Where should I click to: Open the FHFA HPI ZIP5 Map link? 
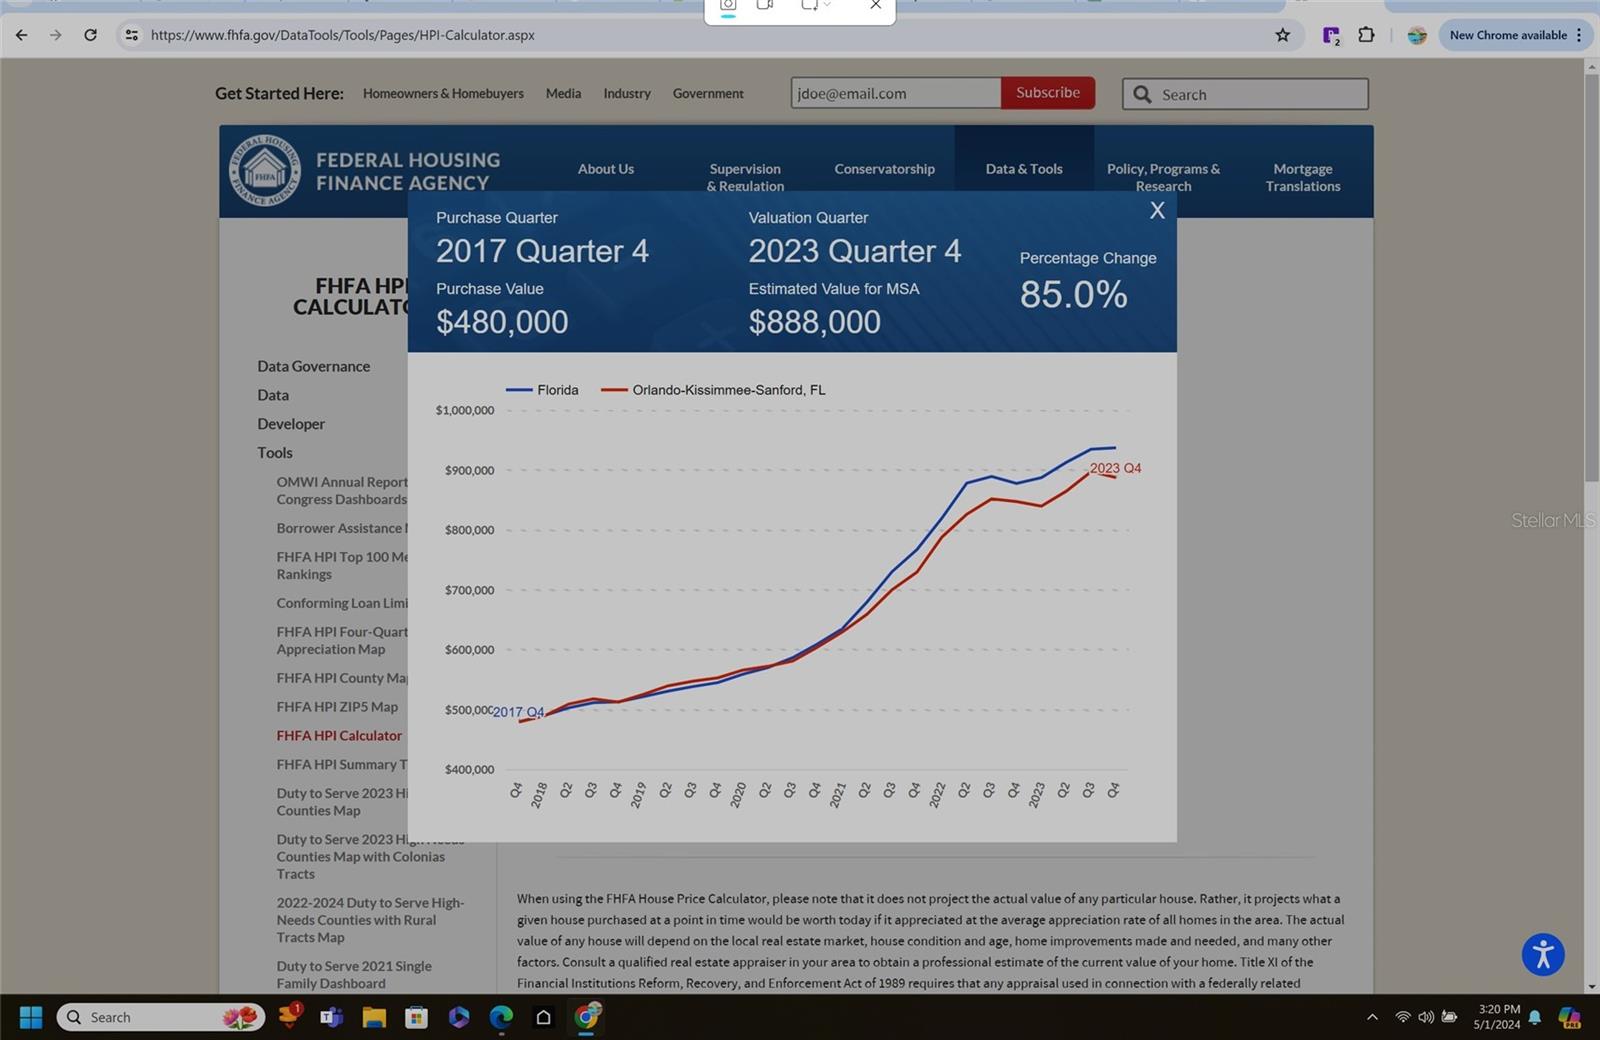(337, 707)
